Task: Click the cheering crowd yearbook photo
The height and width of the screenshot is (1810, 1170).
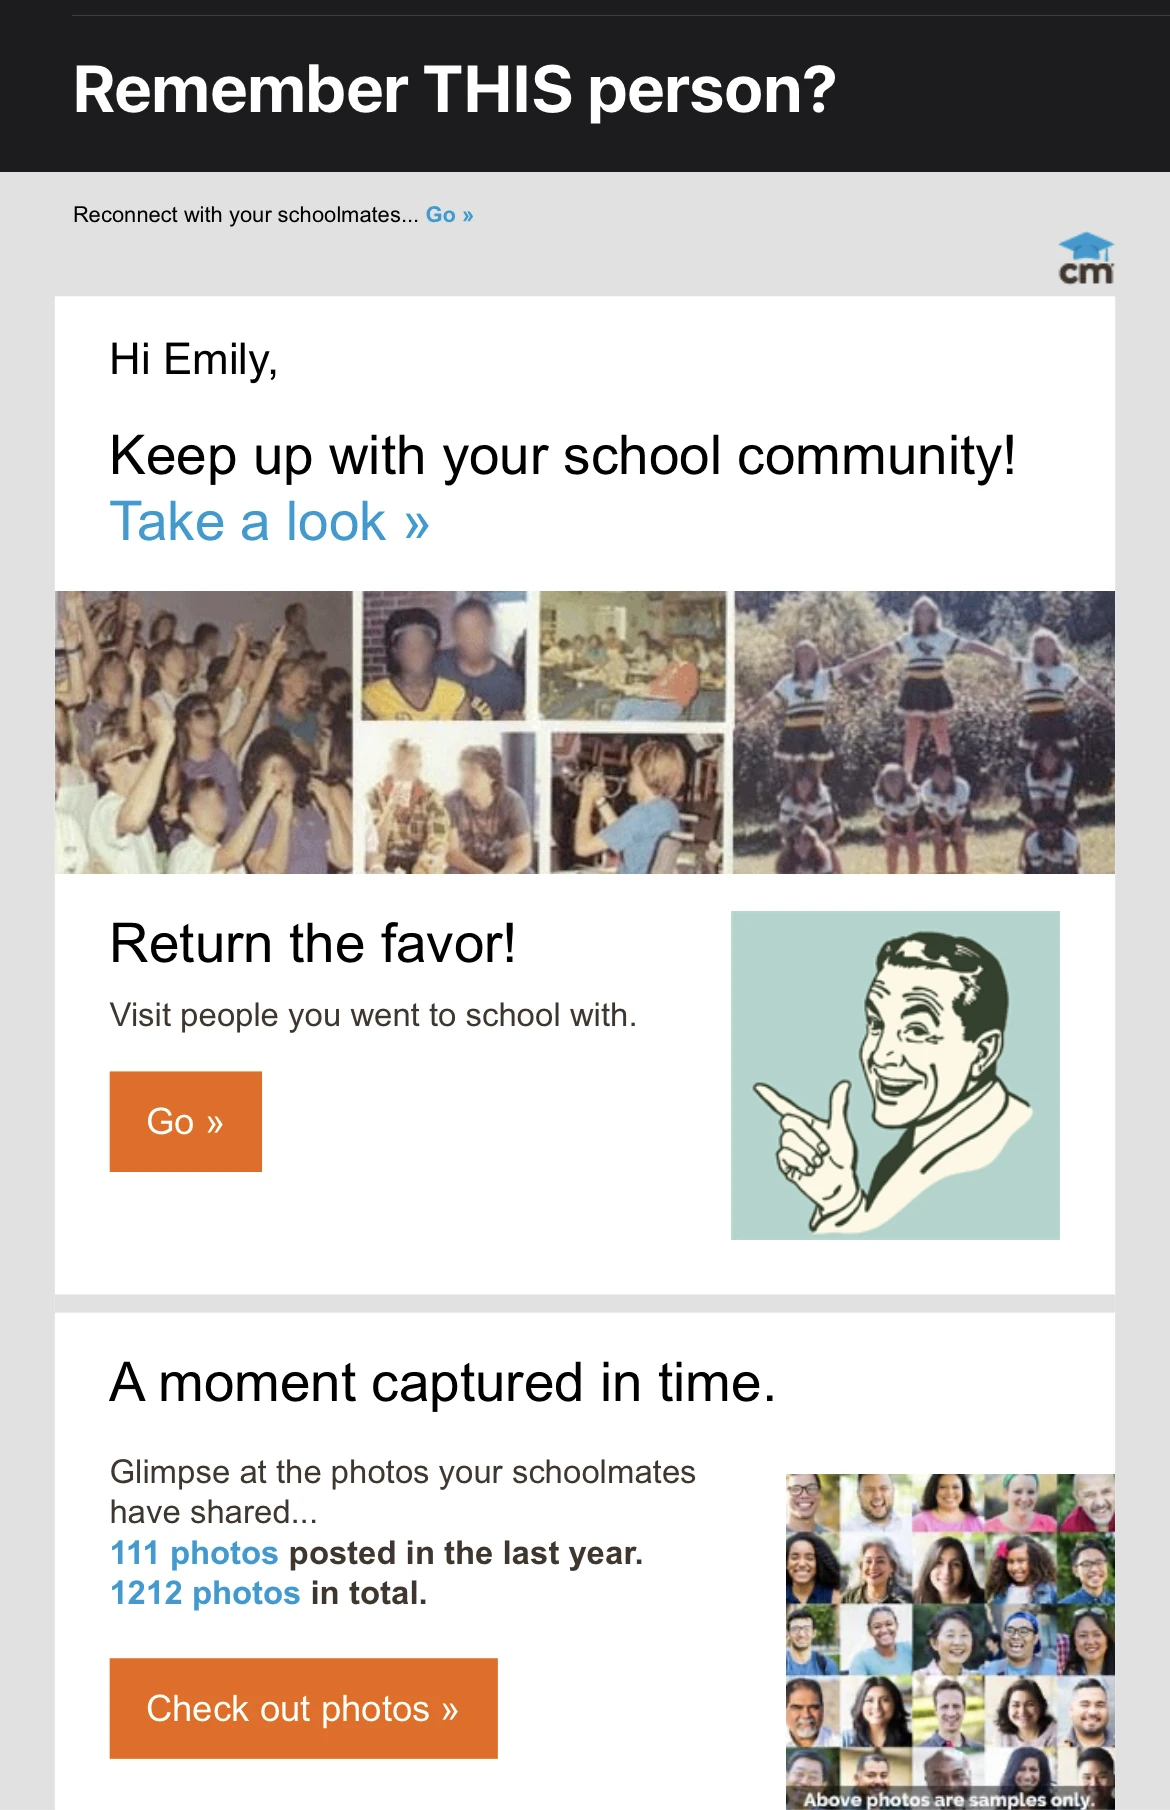Action: pyautogui.click(x=205, y=732)
